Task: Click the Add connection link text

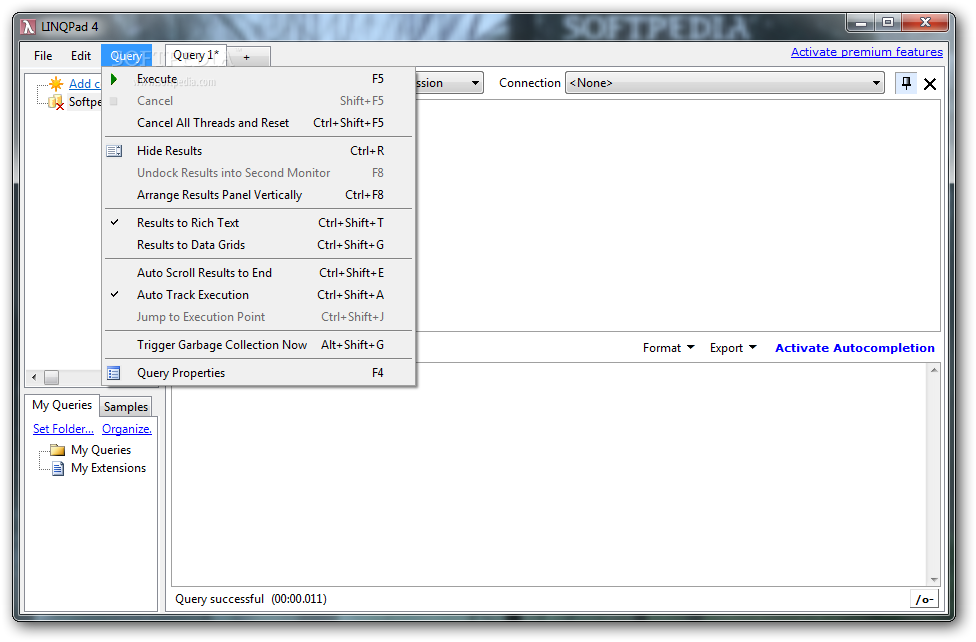Action: [x=85, y=83]
